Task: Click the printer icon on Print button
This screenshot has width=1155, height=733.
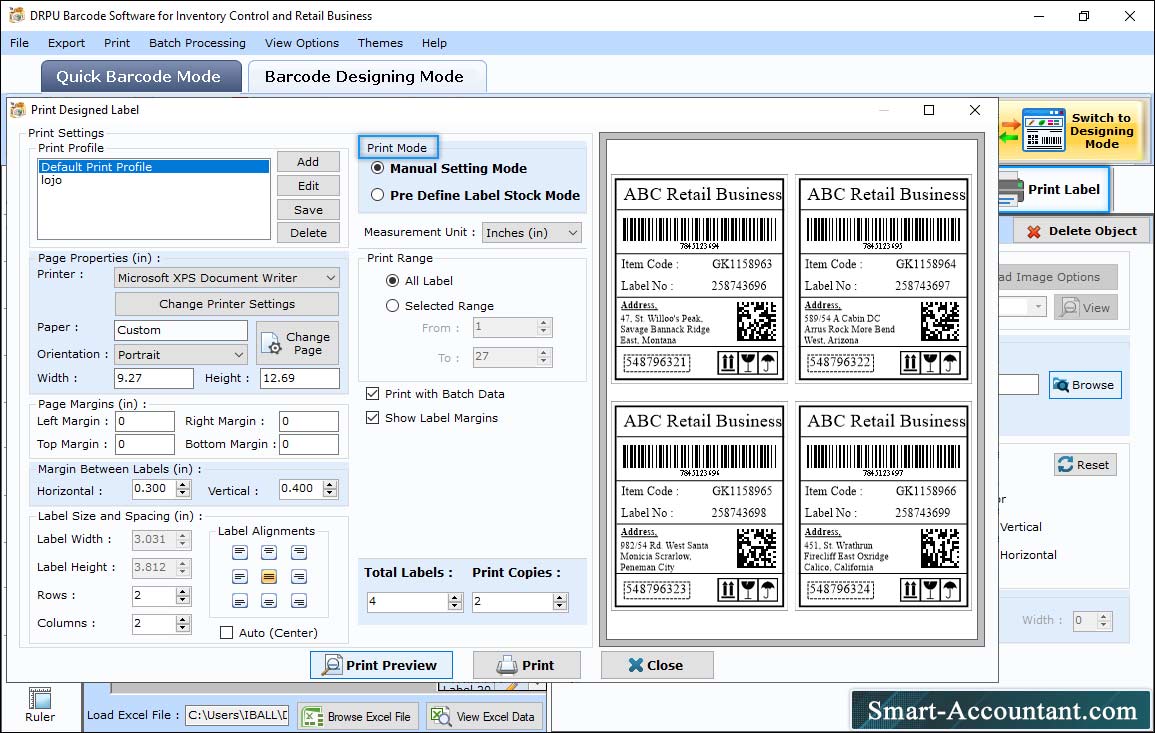Action: [x=507, y=665]
